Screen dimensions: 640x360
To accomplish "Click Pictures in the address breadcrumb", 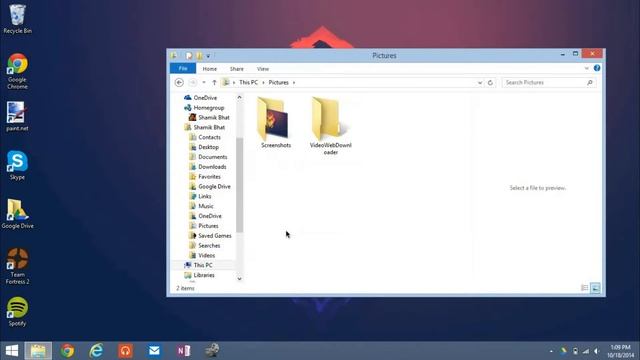I will [x=278, y=82].
